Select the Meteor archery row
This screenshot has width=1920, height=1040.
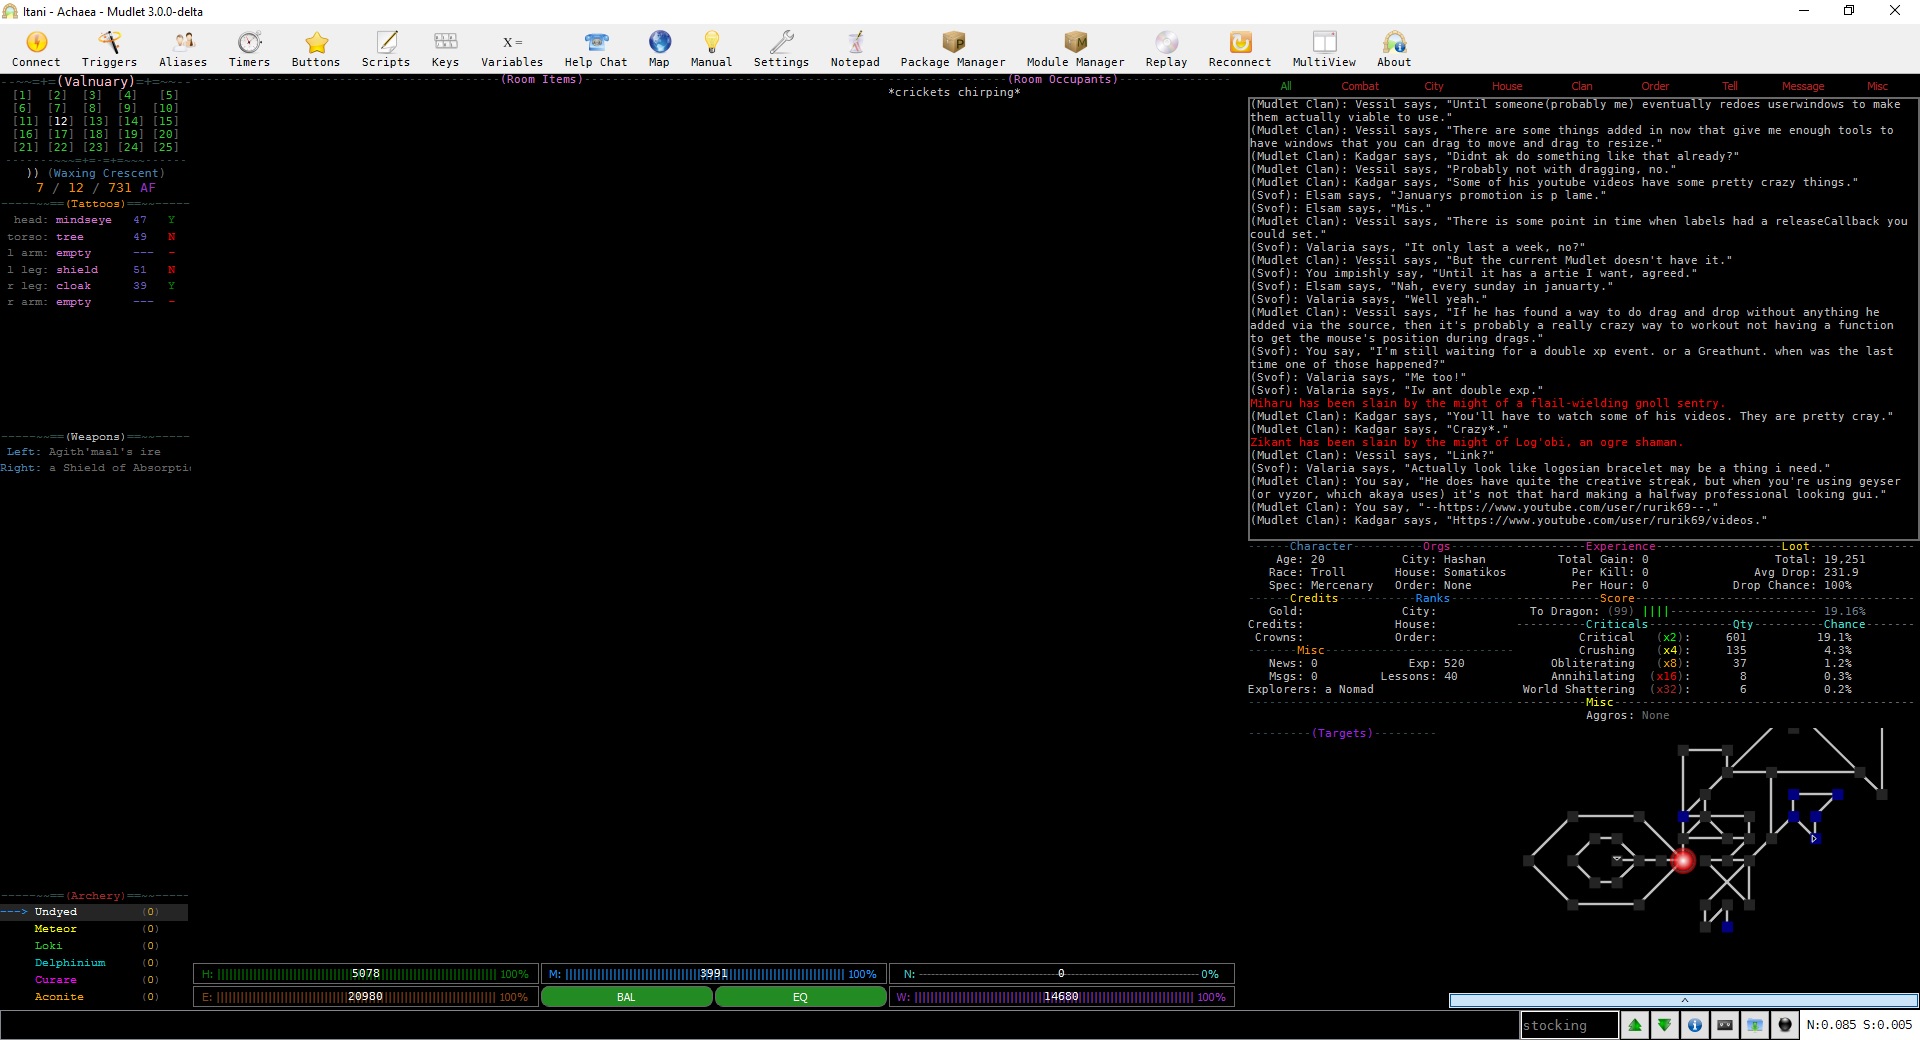coord(94,929)
